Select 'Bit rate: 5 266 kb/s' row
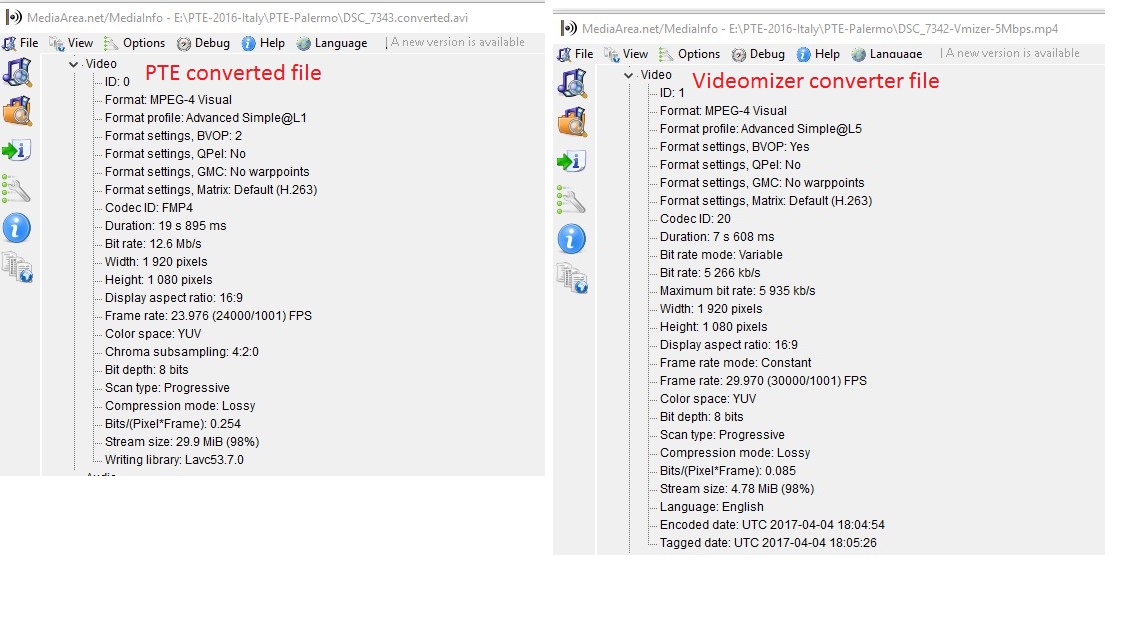This screenshot has width=1121, height=620. pyautogui.click(x=710, y=272)
